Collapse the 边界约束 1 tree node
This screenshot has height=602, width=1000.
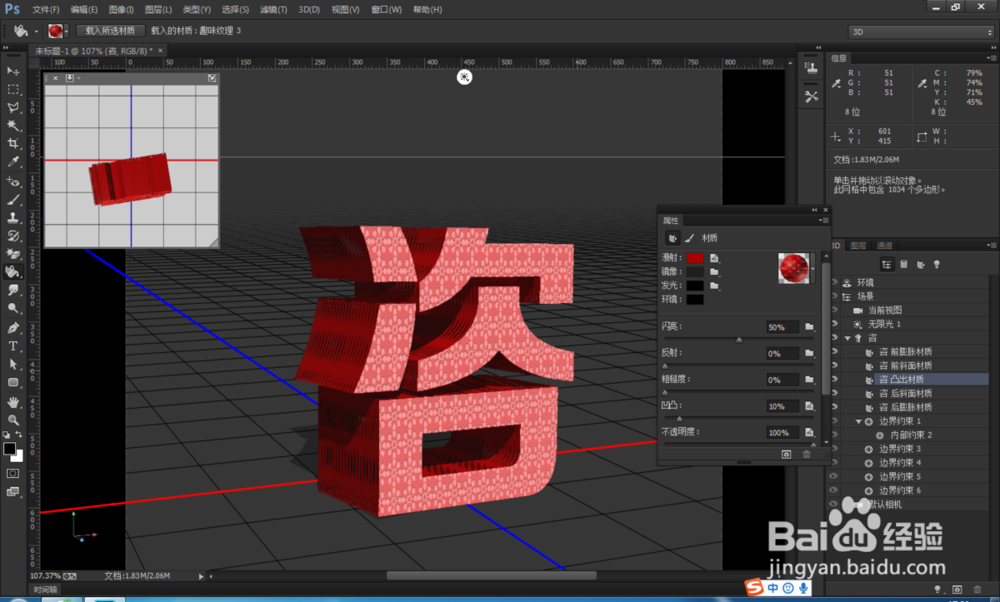[858, 422]
